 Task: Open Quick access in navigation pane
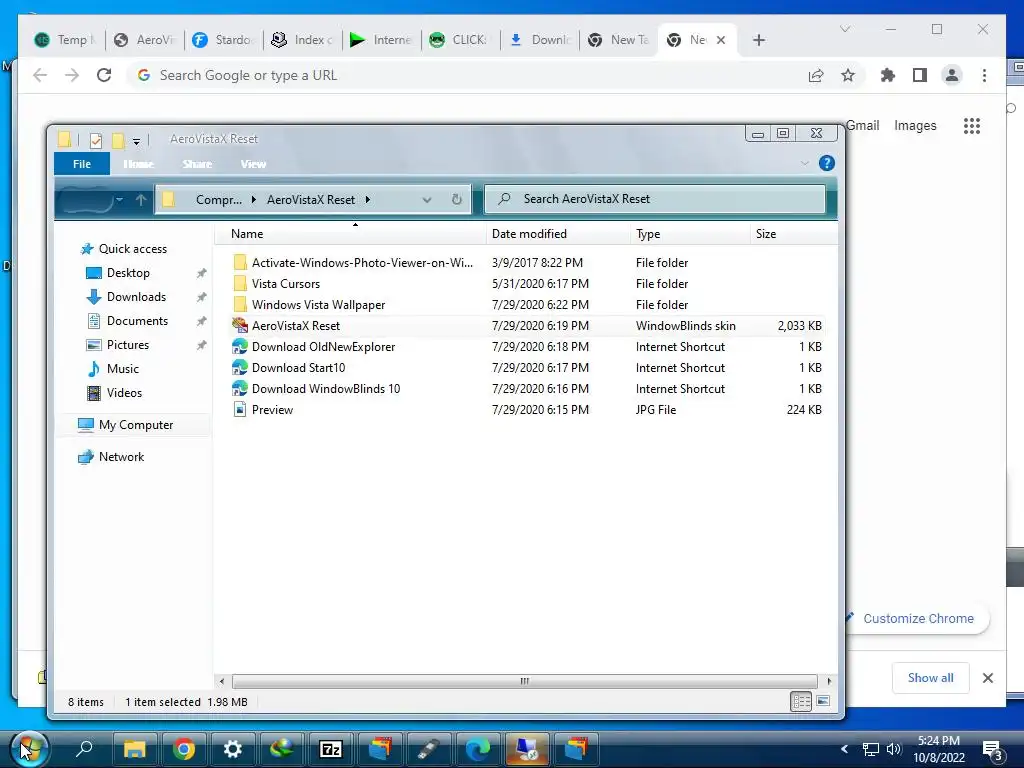(133, 249)
